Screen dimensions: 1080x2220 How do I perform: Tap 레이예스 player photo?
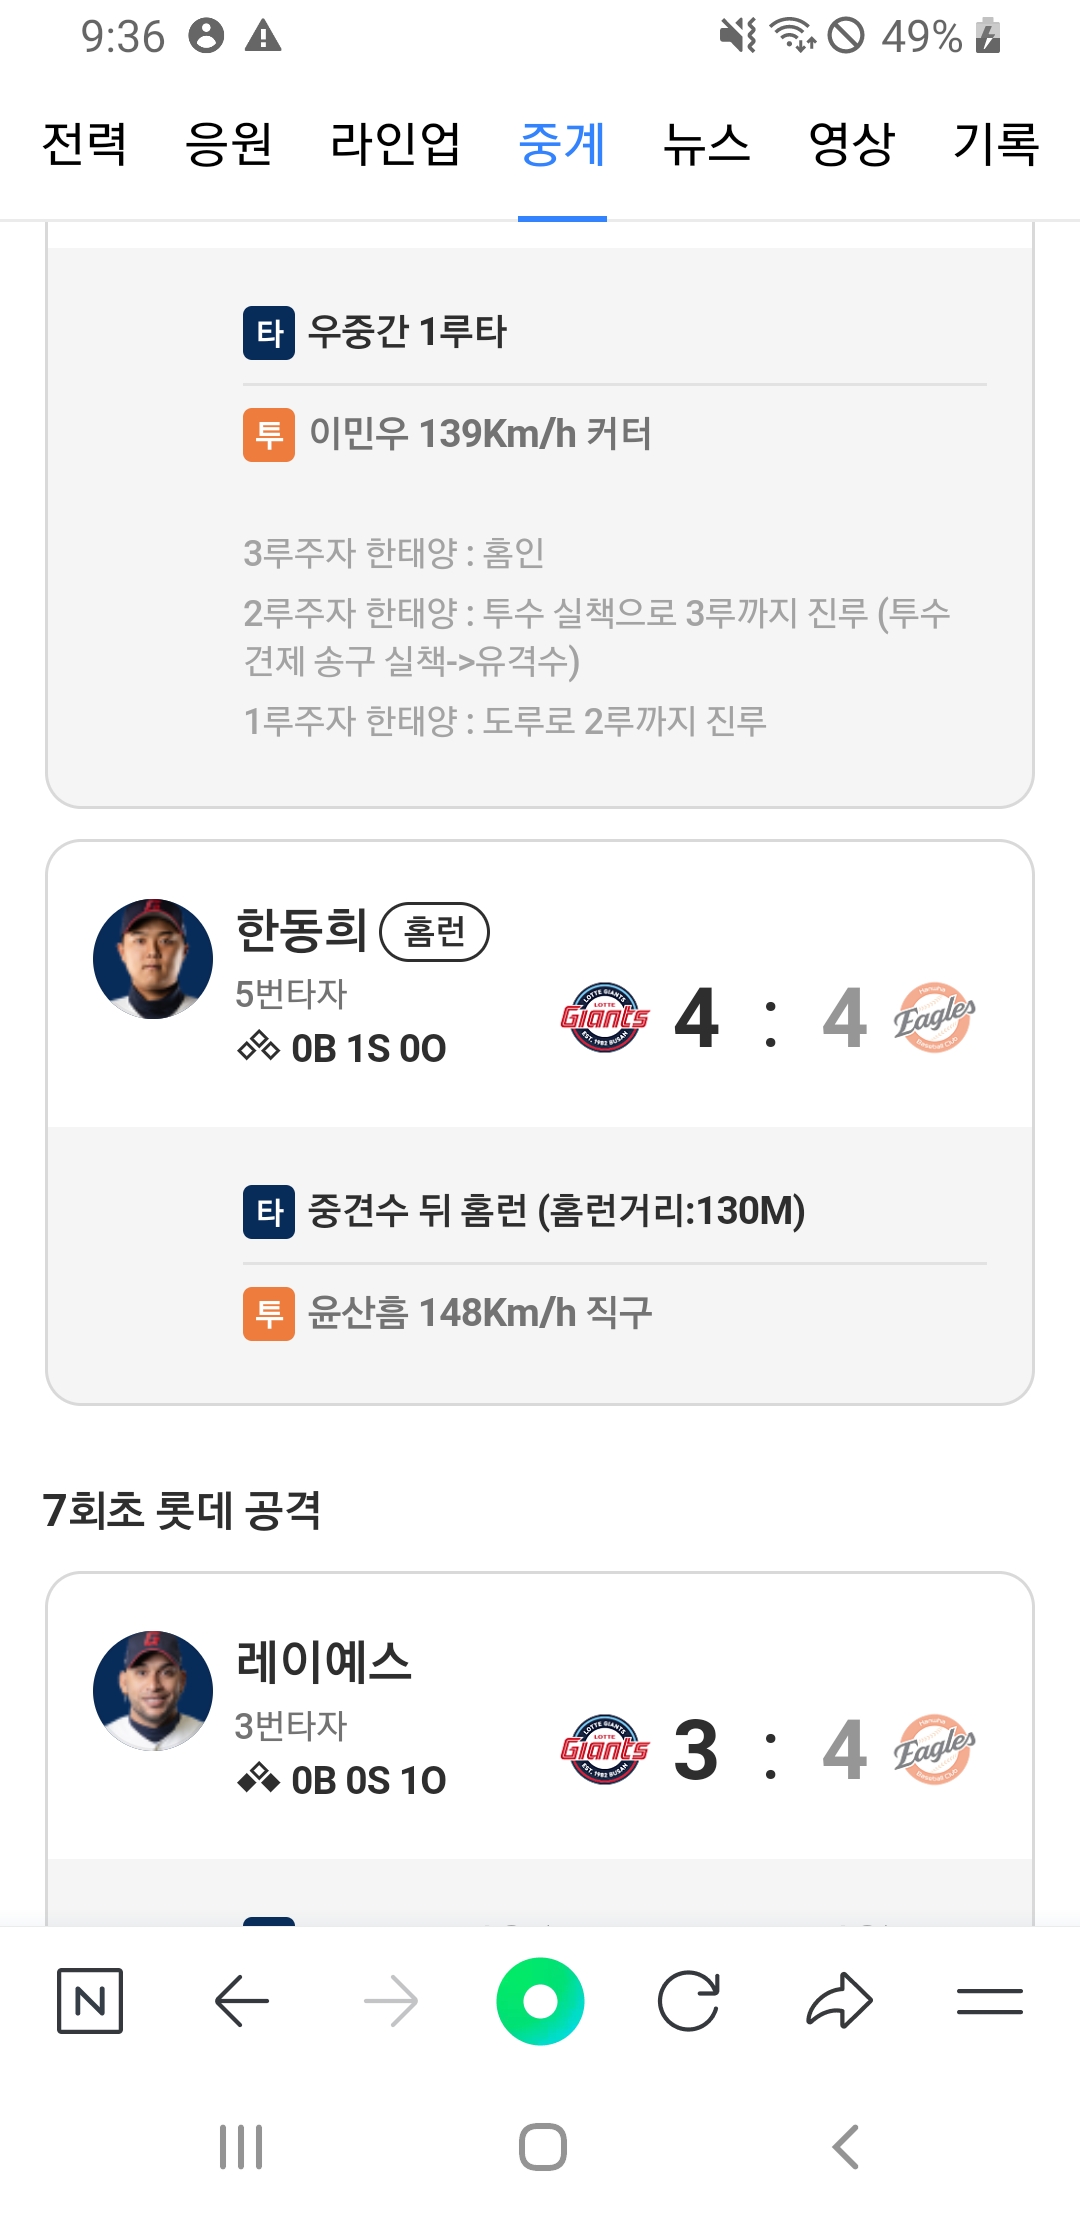click(x=153, y=1691)
